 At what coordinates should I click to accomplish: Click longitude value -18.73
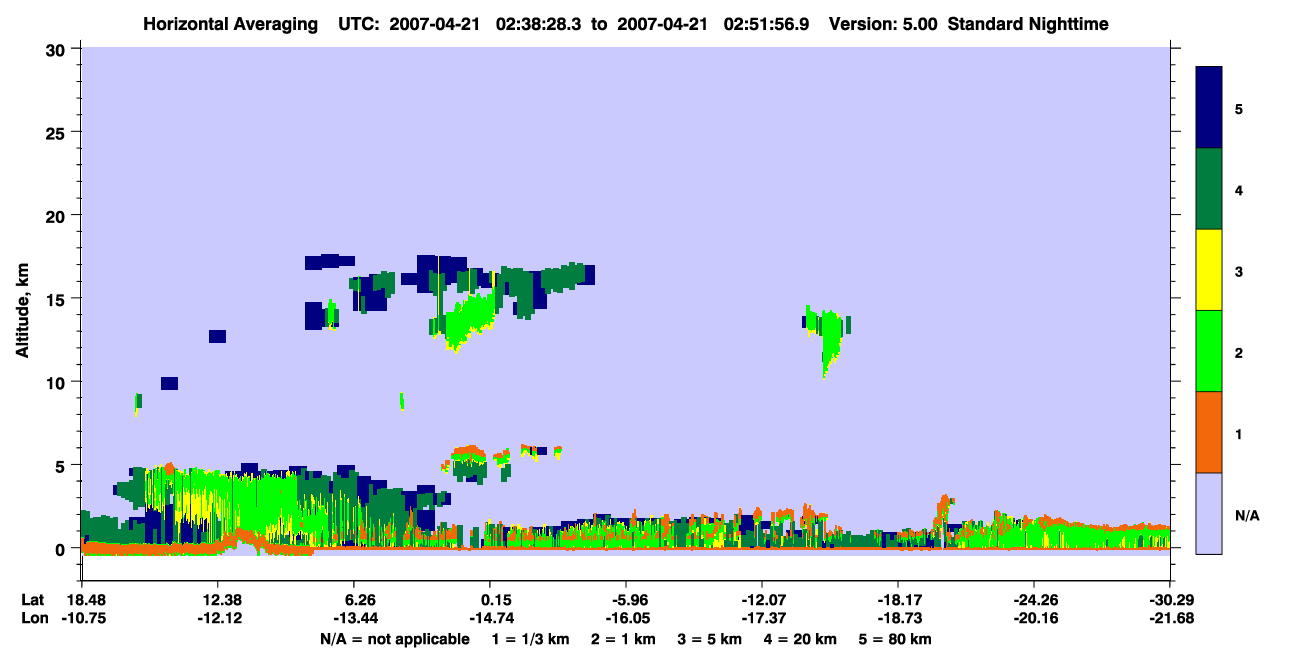[898, 618]
